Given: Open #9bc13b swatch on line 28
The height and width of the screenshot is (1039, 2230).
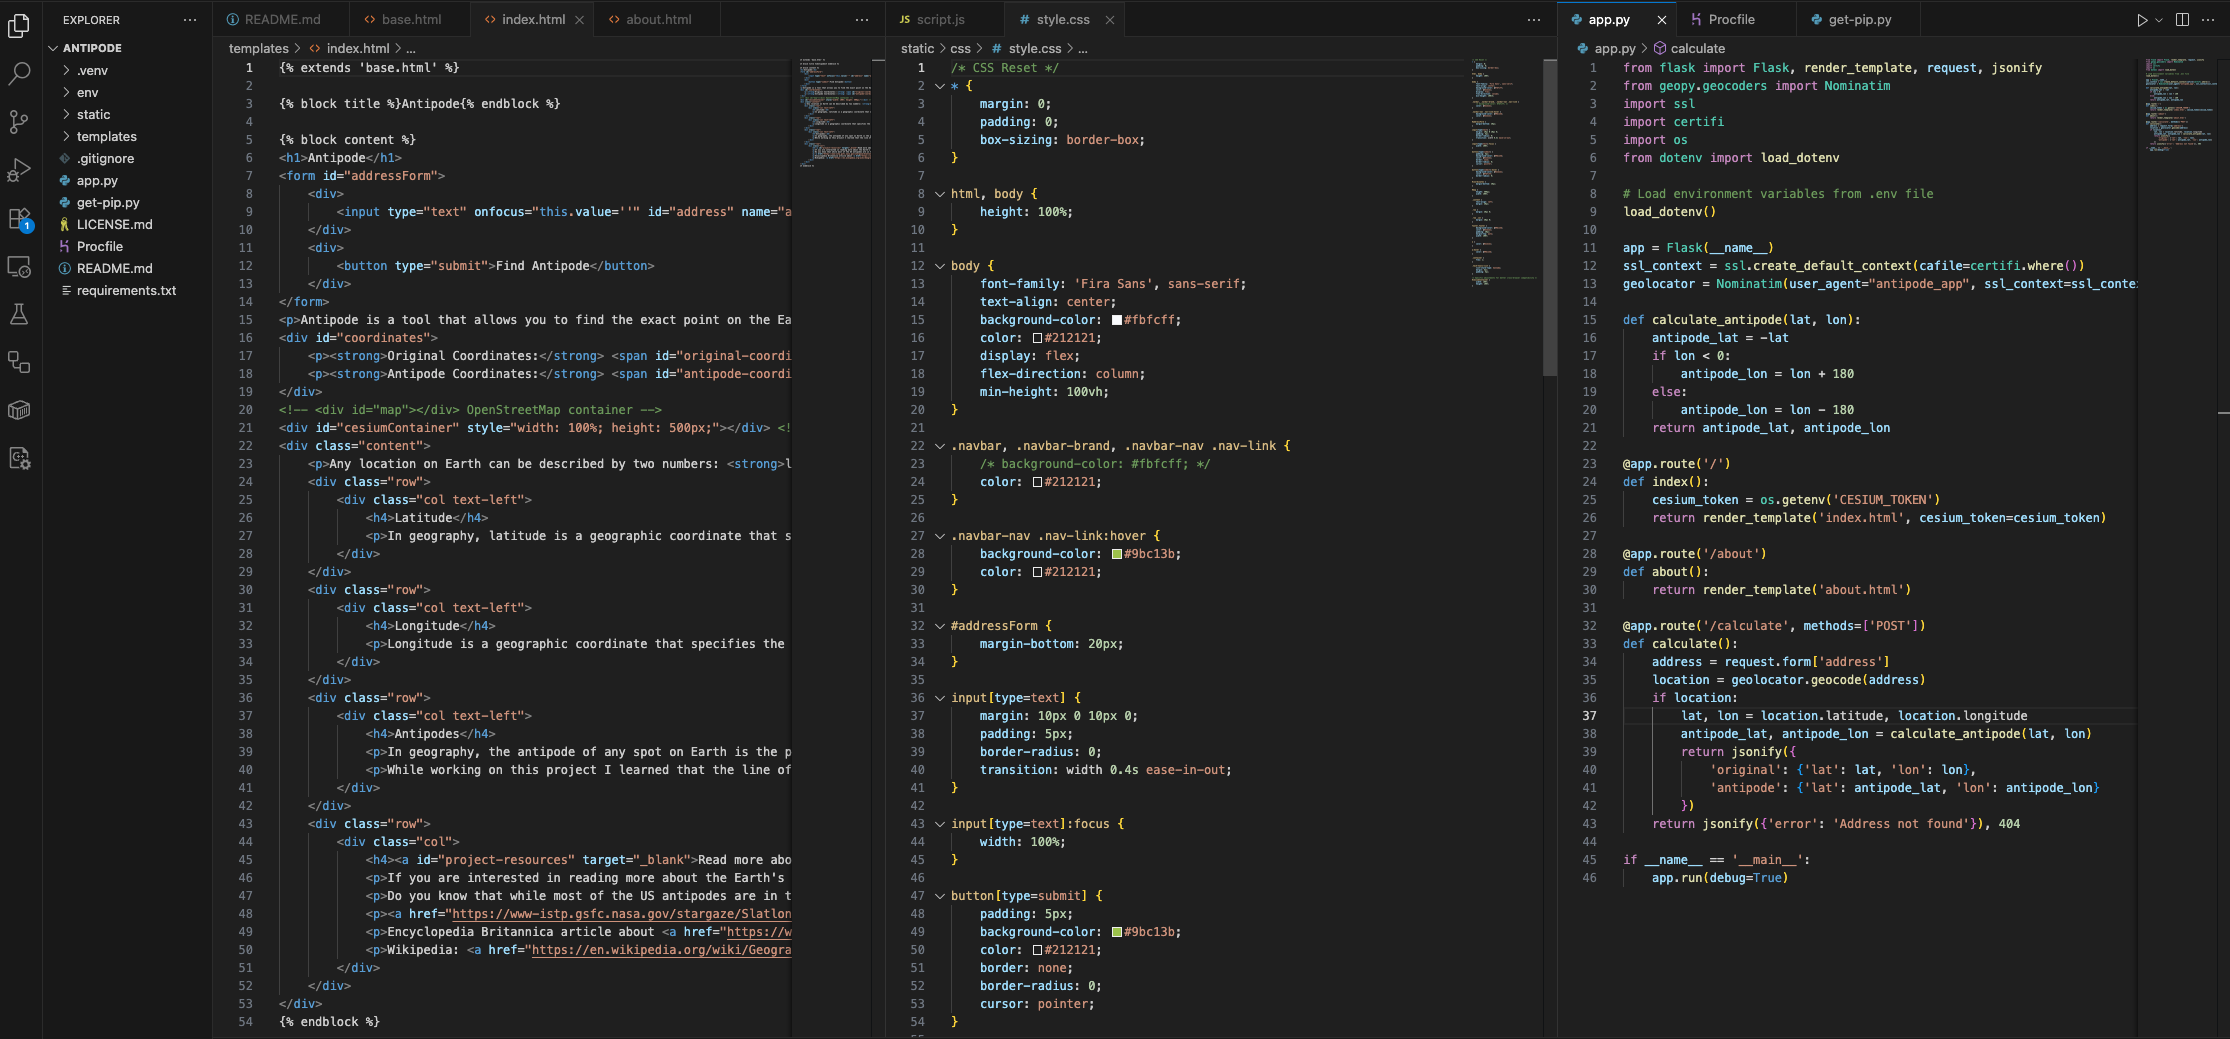Looking at the screenshot, I should click(1117, 554).
